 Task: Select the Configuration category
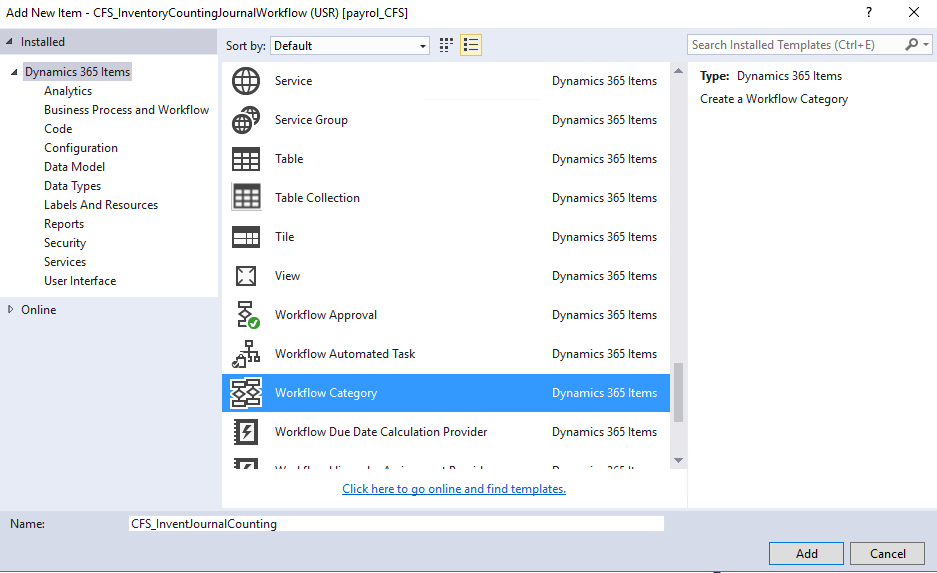81,148
